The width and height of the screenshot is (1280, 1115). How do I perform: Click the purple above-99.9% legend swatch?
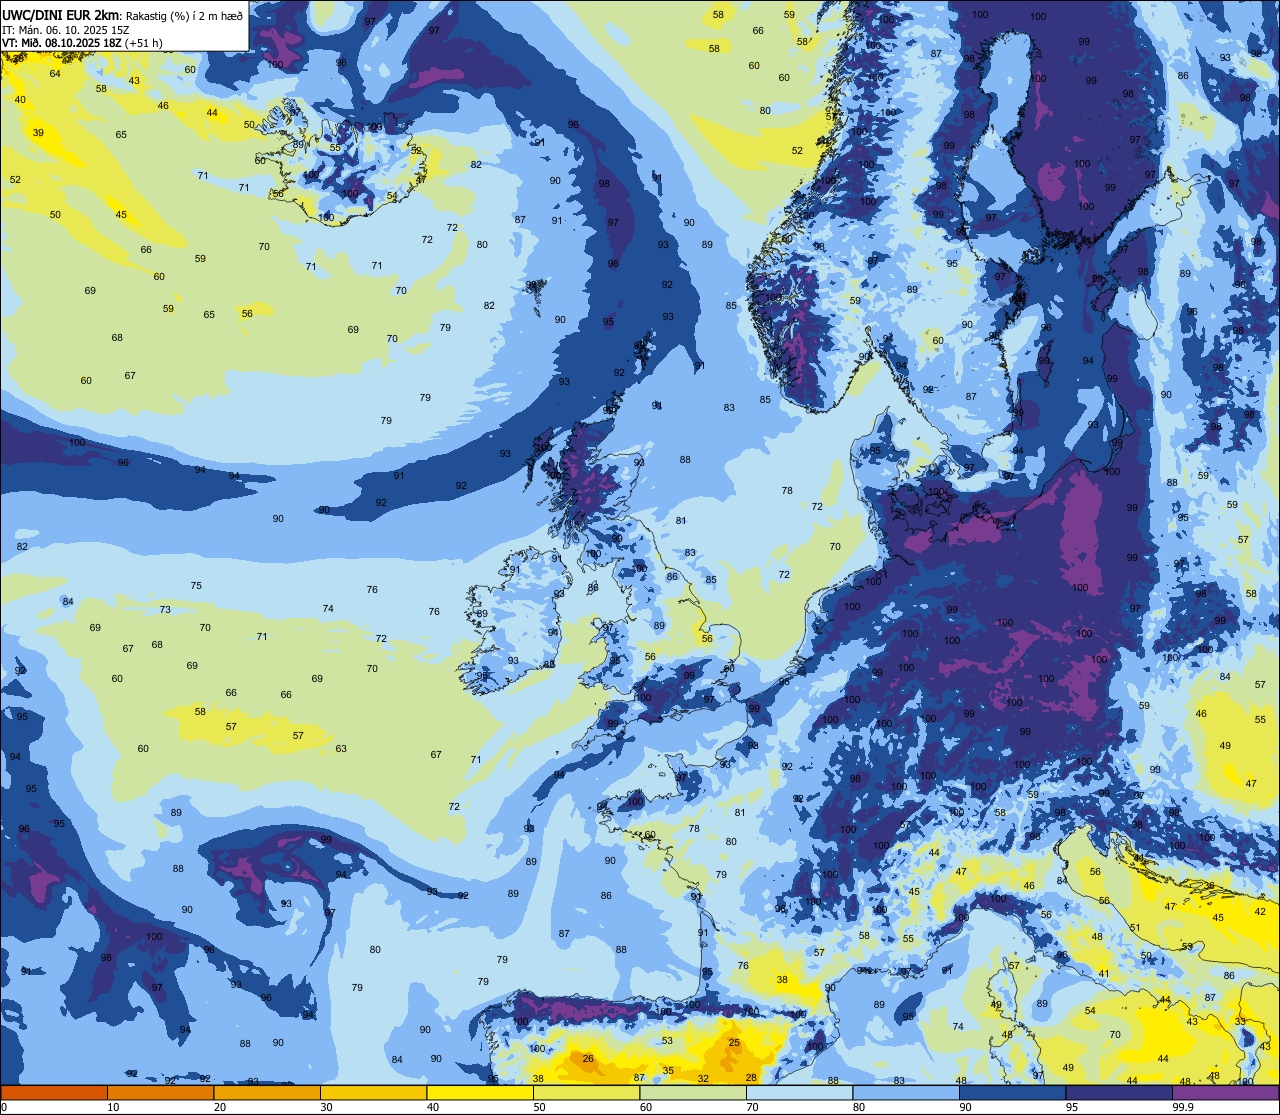click(1225, 1092)
